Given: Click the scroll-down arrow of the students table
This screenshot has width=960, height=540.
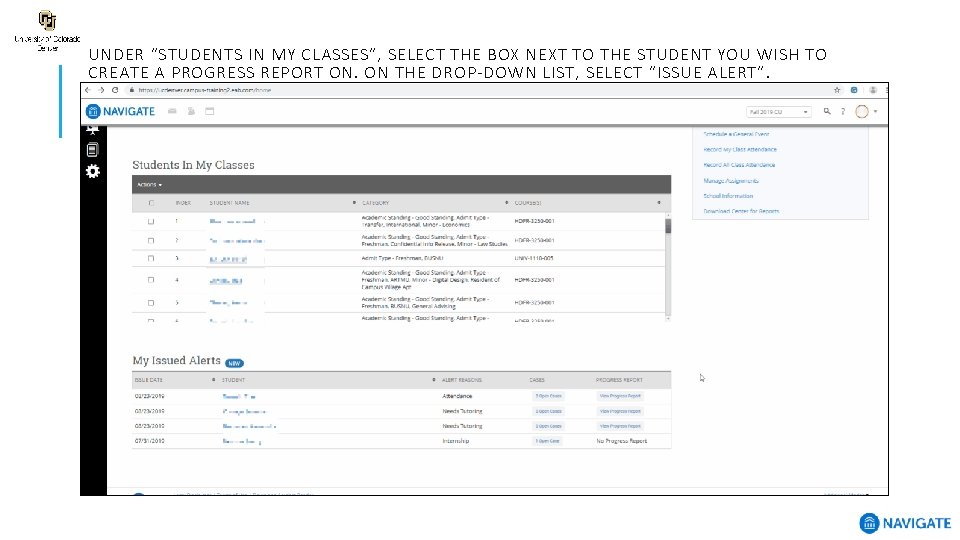Looking at the screenshot, I should pos(668,318).
